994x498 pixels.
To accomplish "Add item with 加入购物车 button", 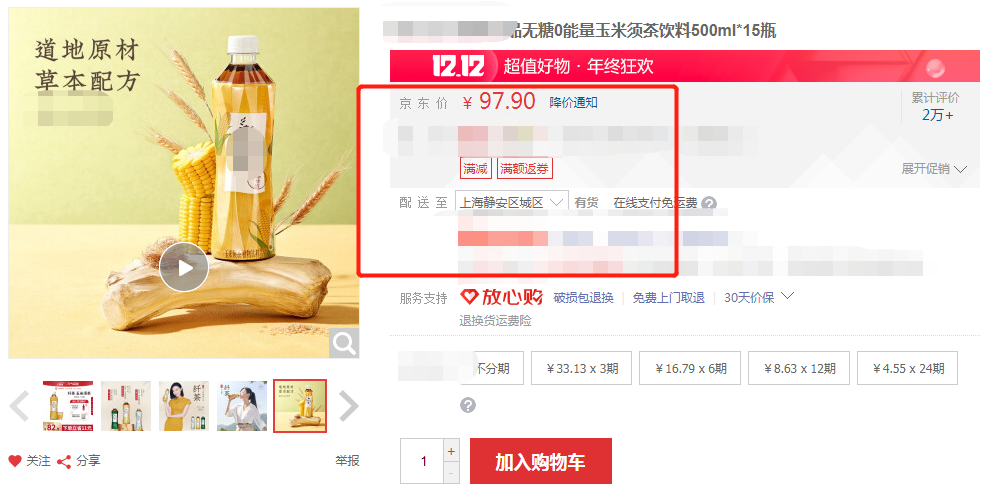I will click(541, 461).
